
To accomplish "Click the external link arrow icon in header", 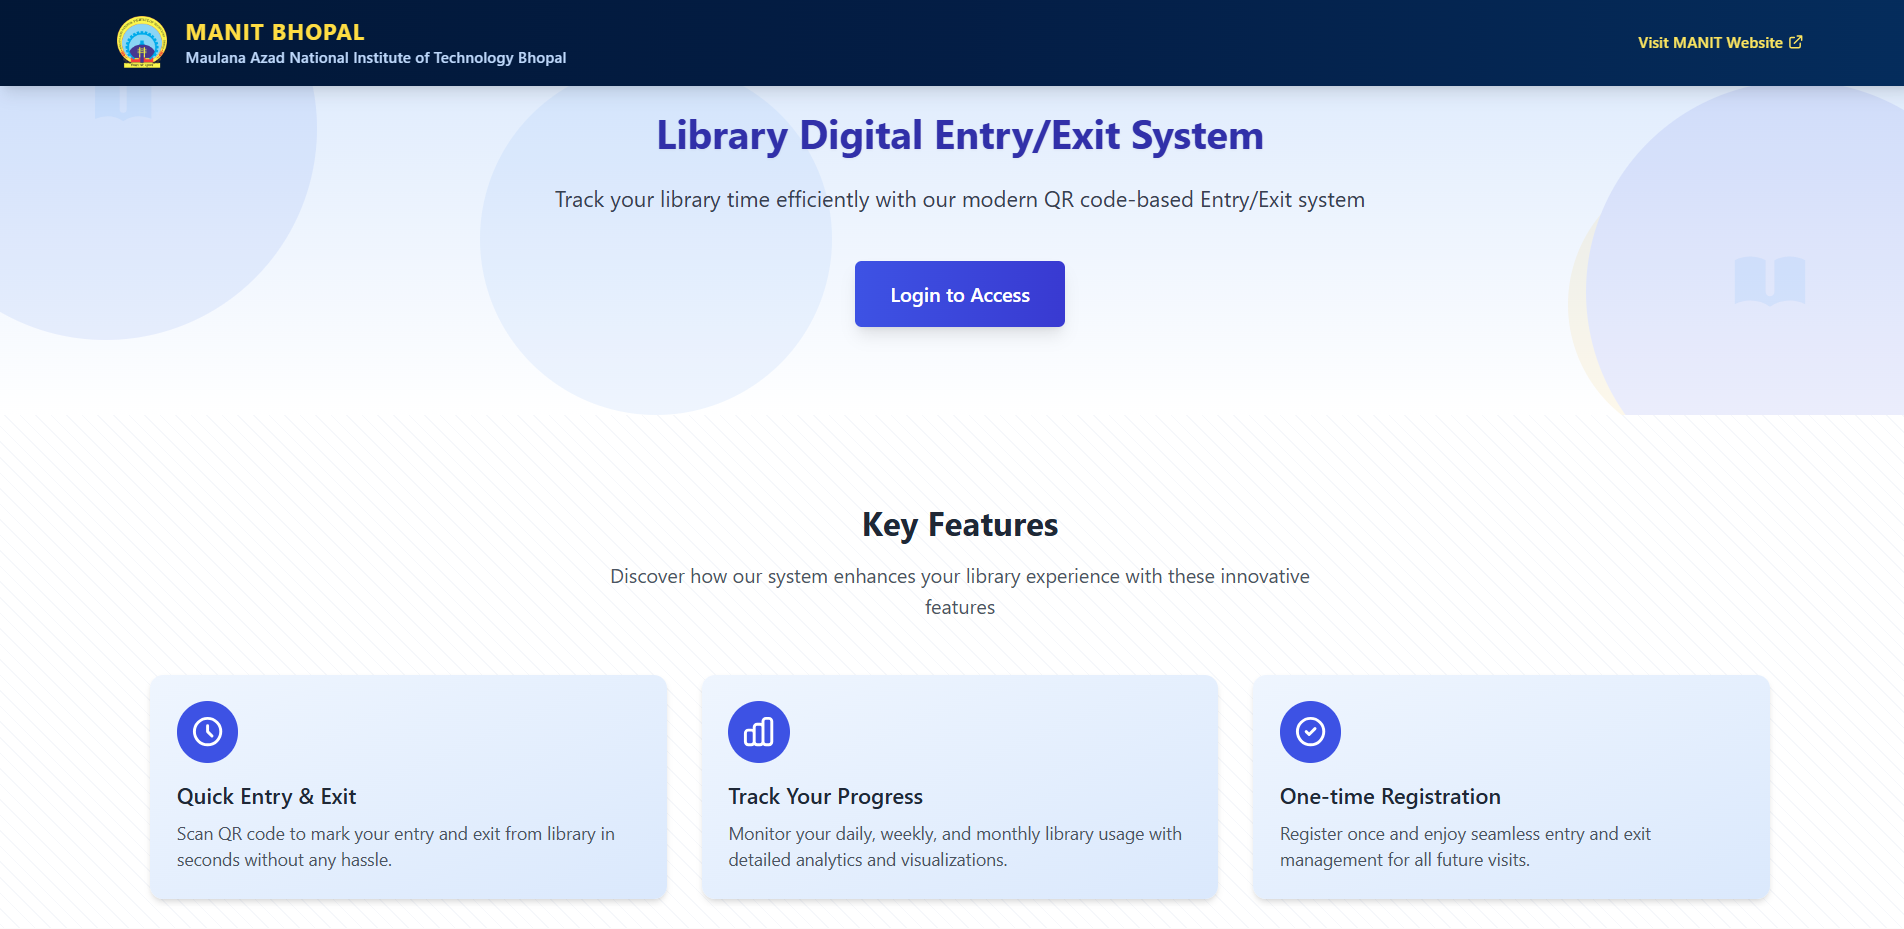I will (x=1796, y=42).
